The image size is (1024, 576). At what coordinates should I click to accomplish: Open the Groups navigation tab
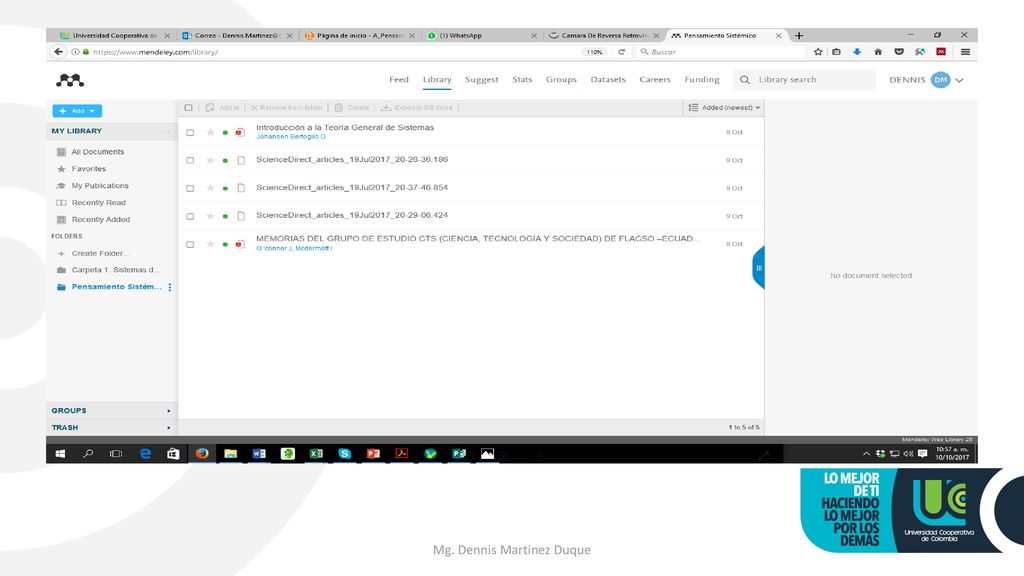tap(561, 80)
